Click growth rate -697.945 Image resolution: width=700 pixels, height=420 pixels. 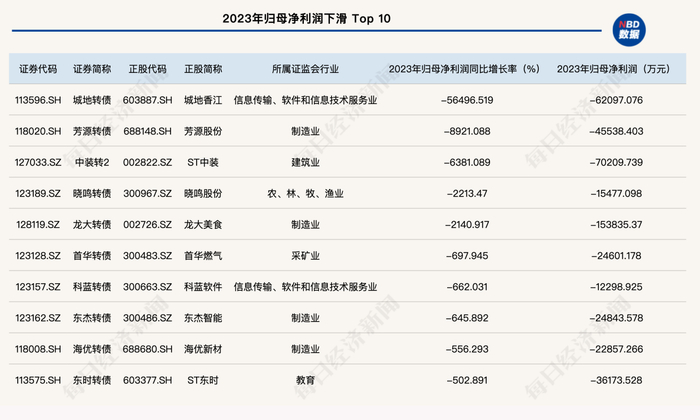(x=467, y=256)
